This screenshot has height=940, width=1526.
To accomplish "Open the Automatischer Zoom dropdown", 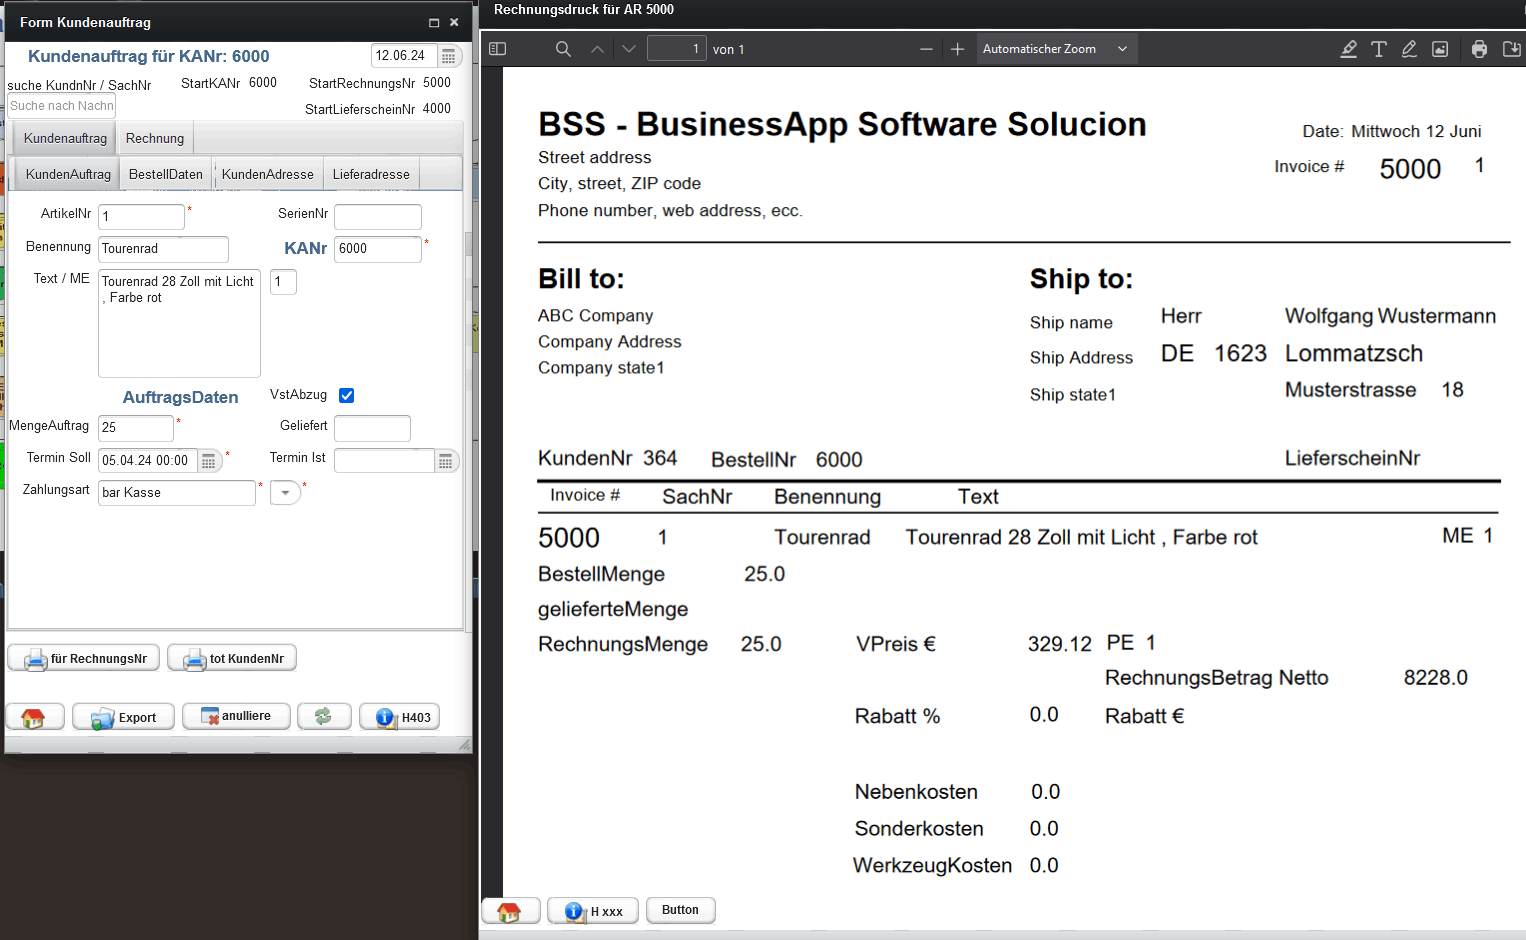I will point(1056,49).
